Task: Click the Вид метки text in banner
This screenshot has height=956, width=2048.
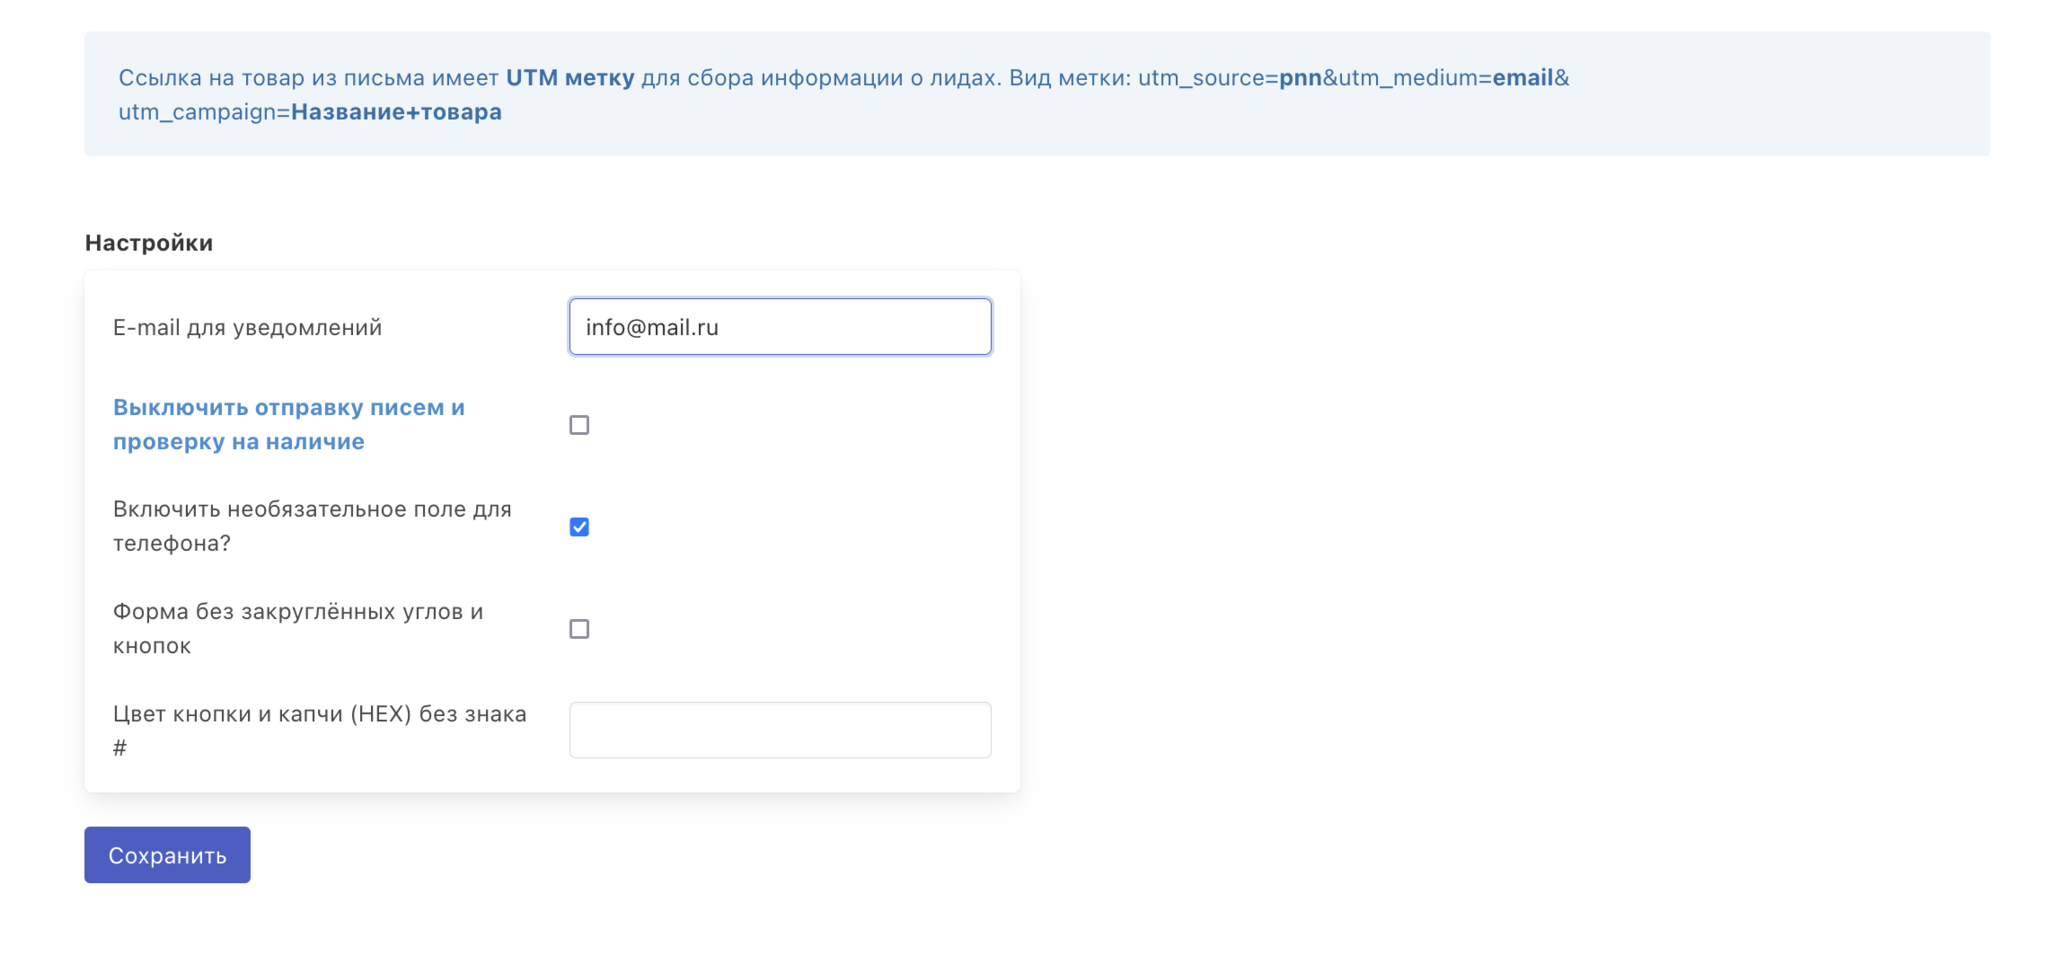Action: (1069, 77)
